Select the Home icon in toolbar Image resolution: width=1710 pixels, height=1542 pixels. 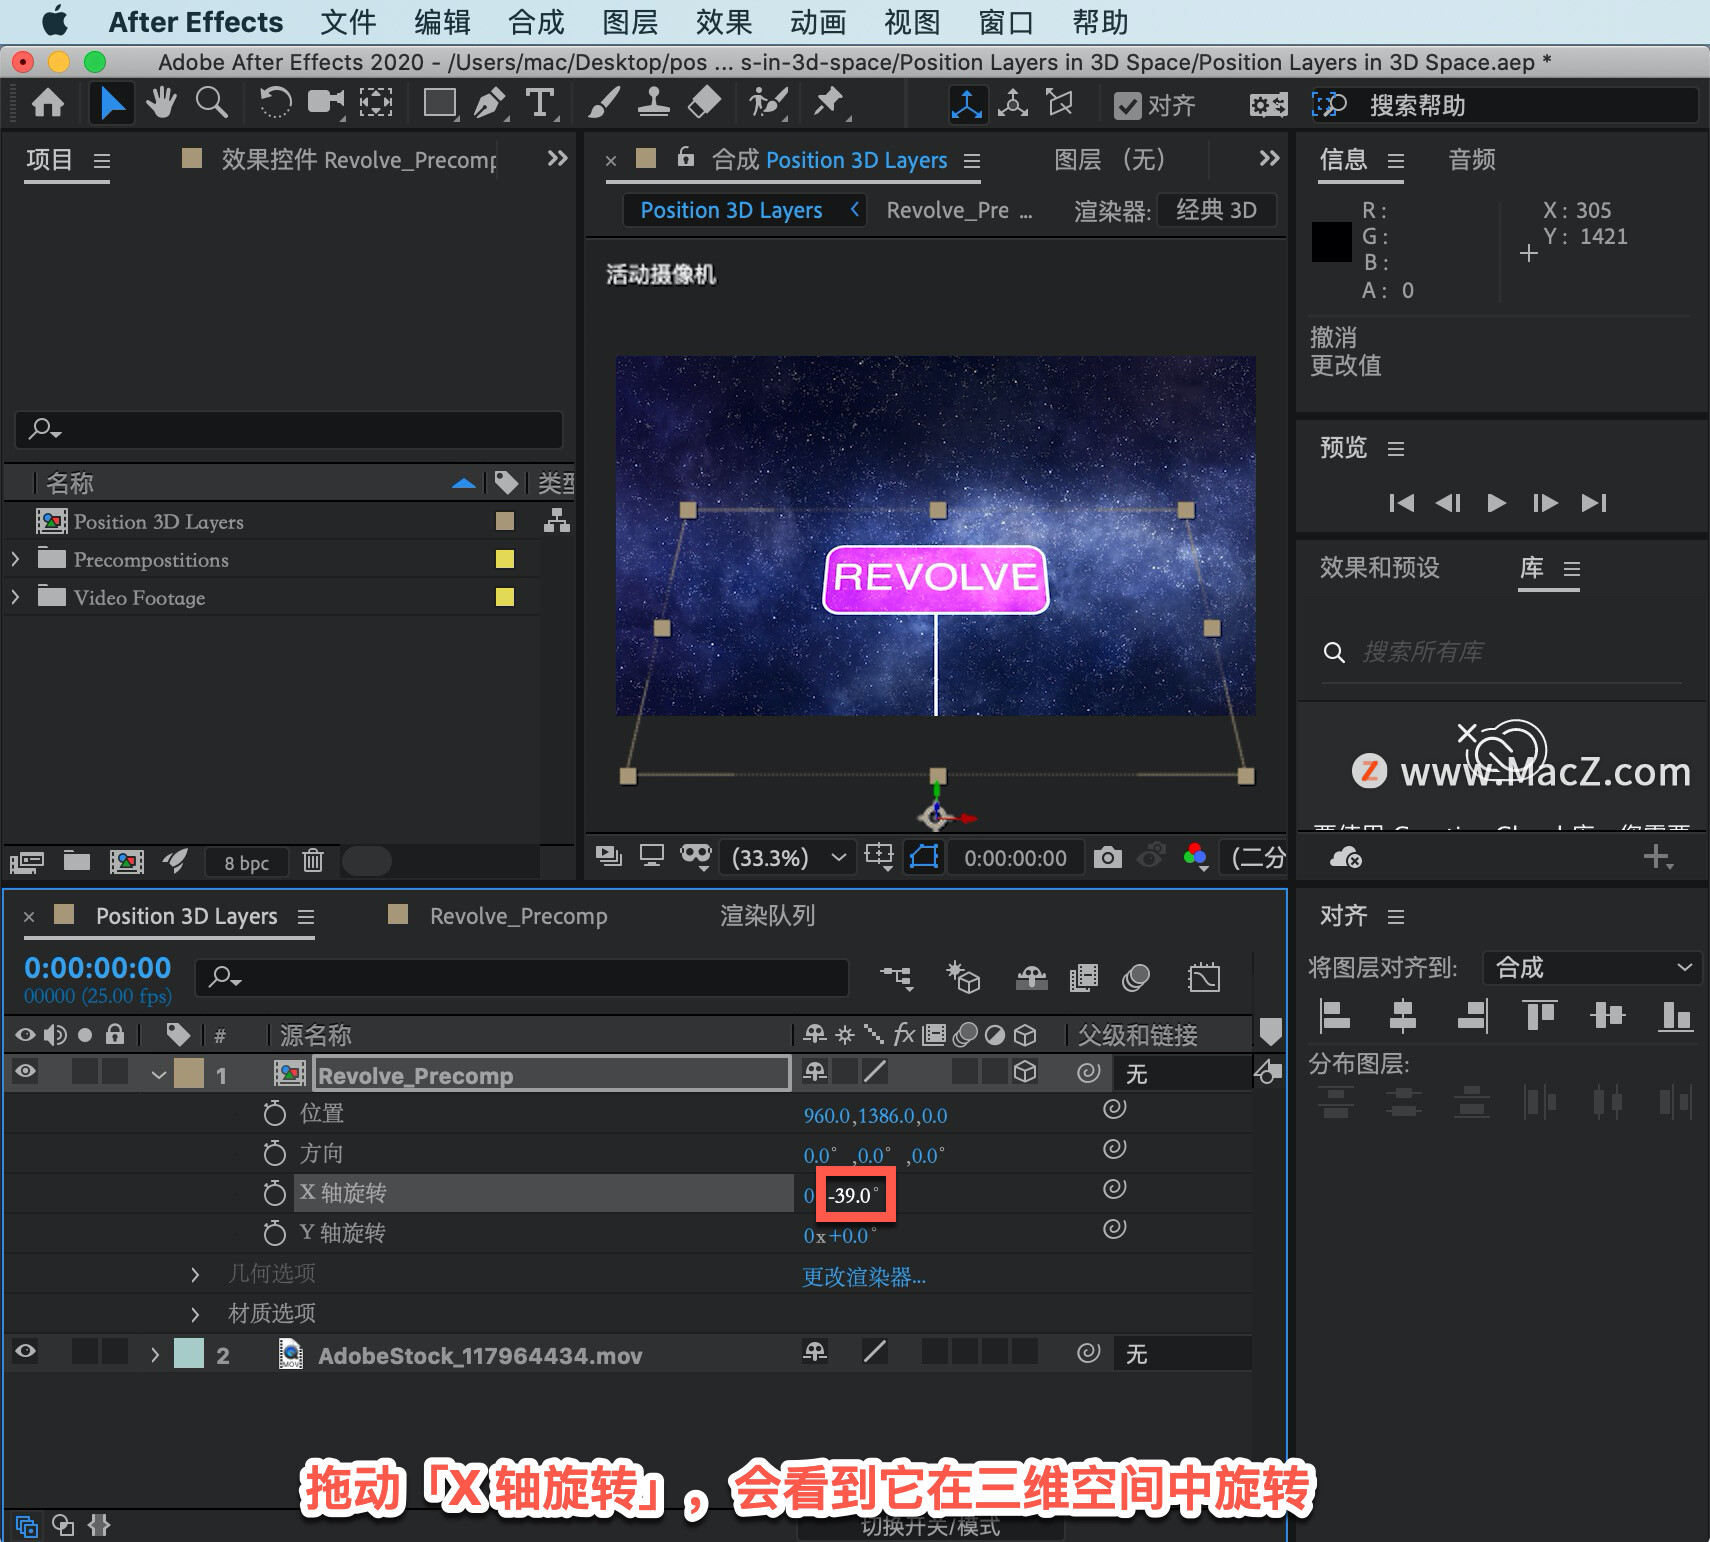click(48, 103)
